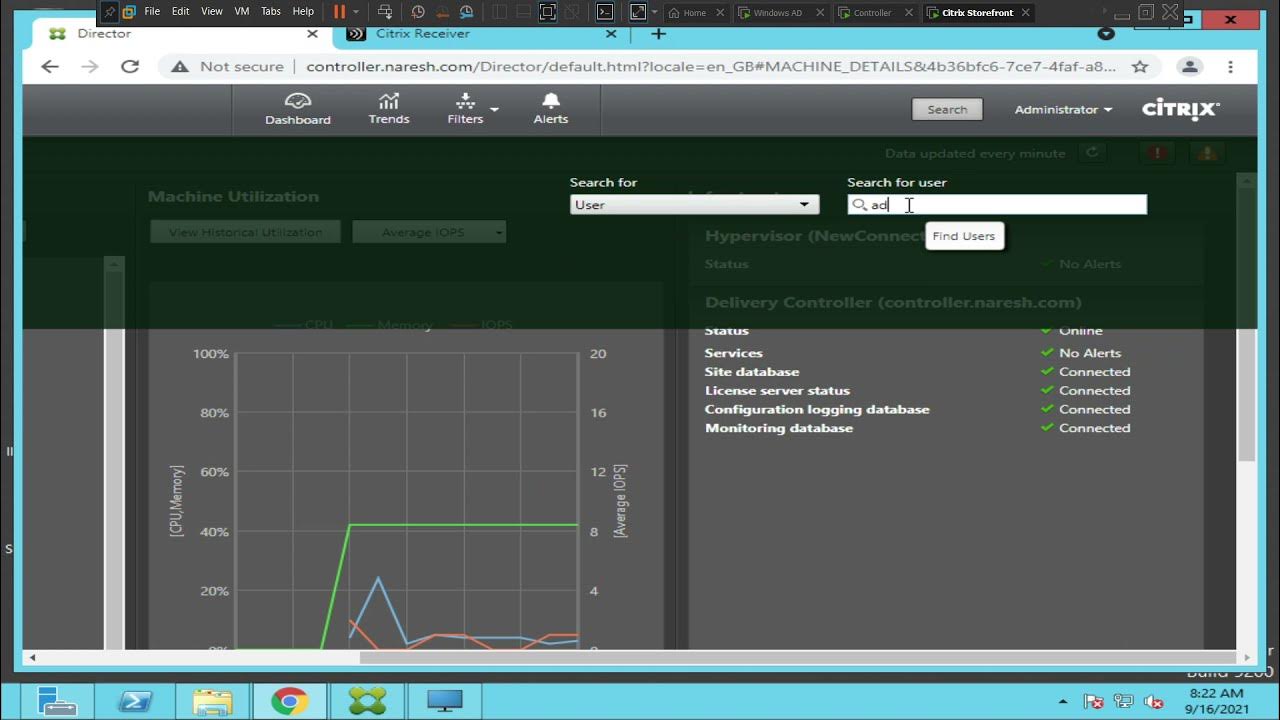Viewport: 1280px width, 720px height.
Task: Click the VMware take snapshot icon
Action: point(418,12)
